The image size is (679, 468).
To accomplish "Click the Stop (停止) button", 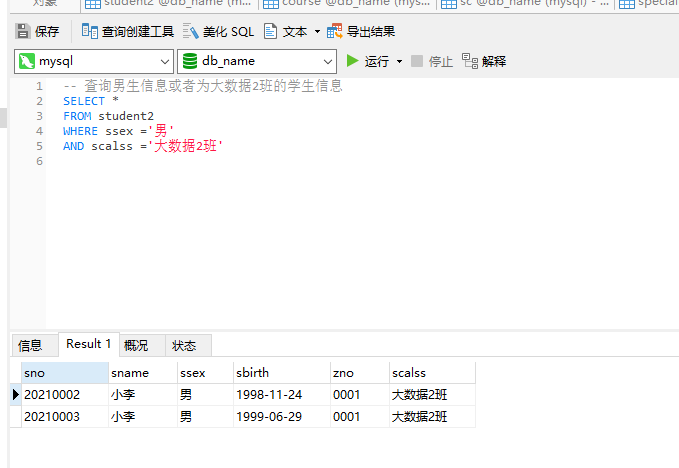I will pos(432,61).
